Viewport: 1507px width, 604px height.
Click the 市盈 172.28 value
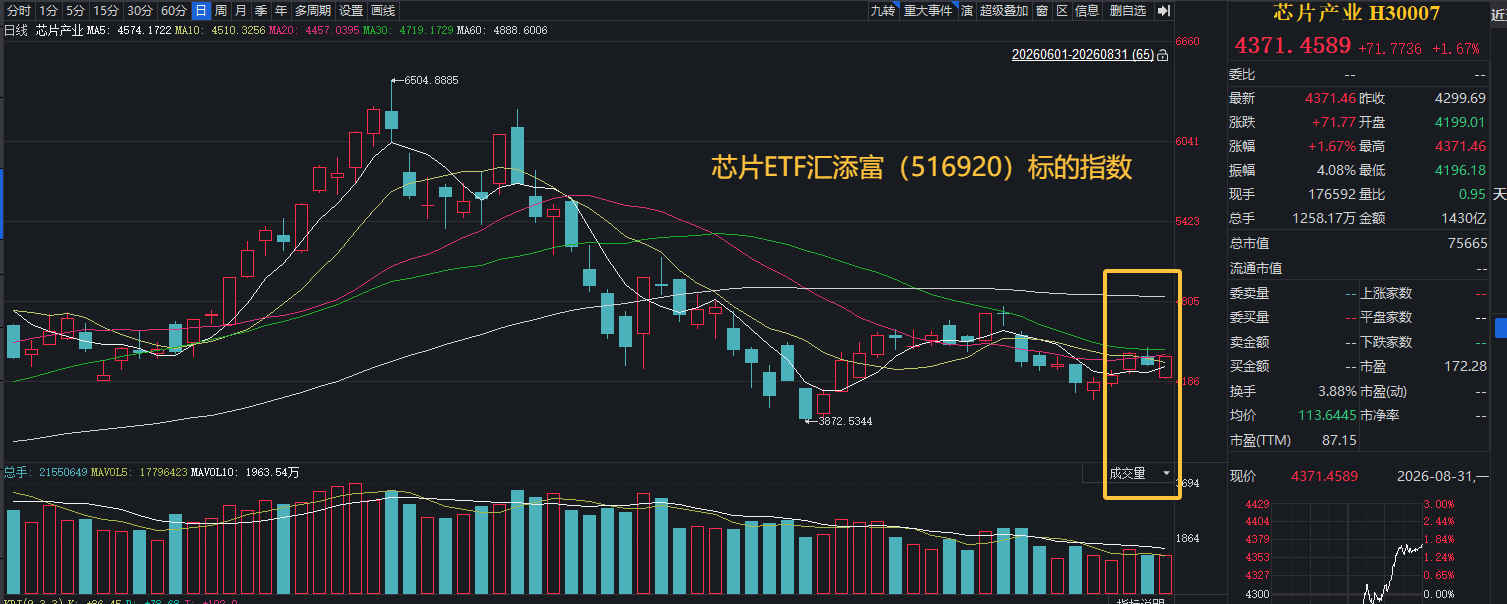coord(1467,367)
